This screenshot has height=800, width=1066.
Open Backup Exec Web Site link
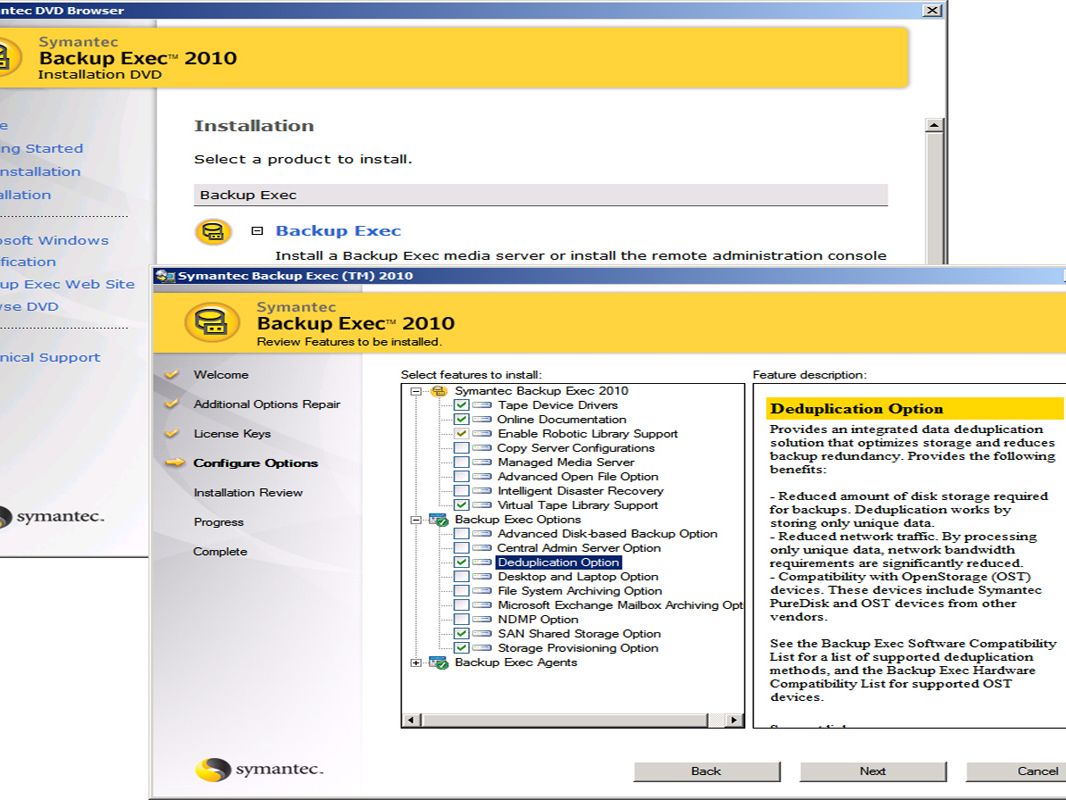[x=67, y=284]
